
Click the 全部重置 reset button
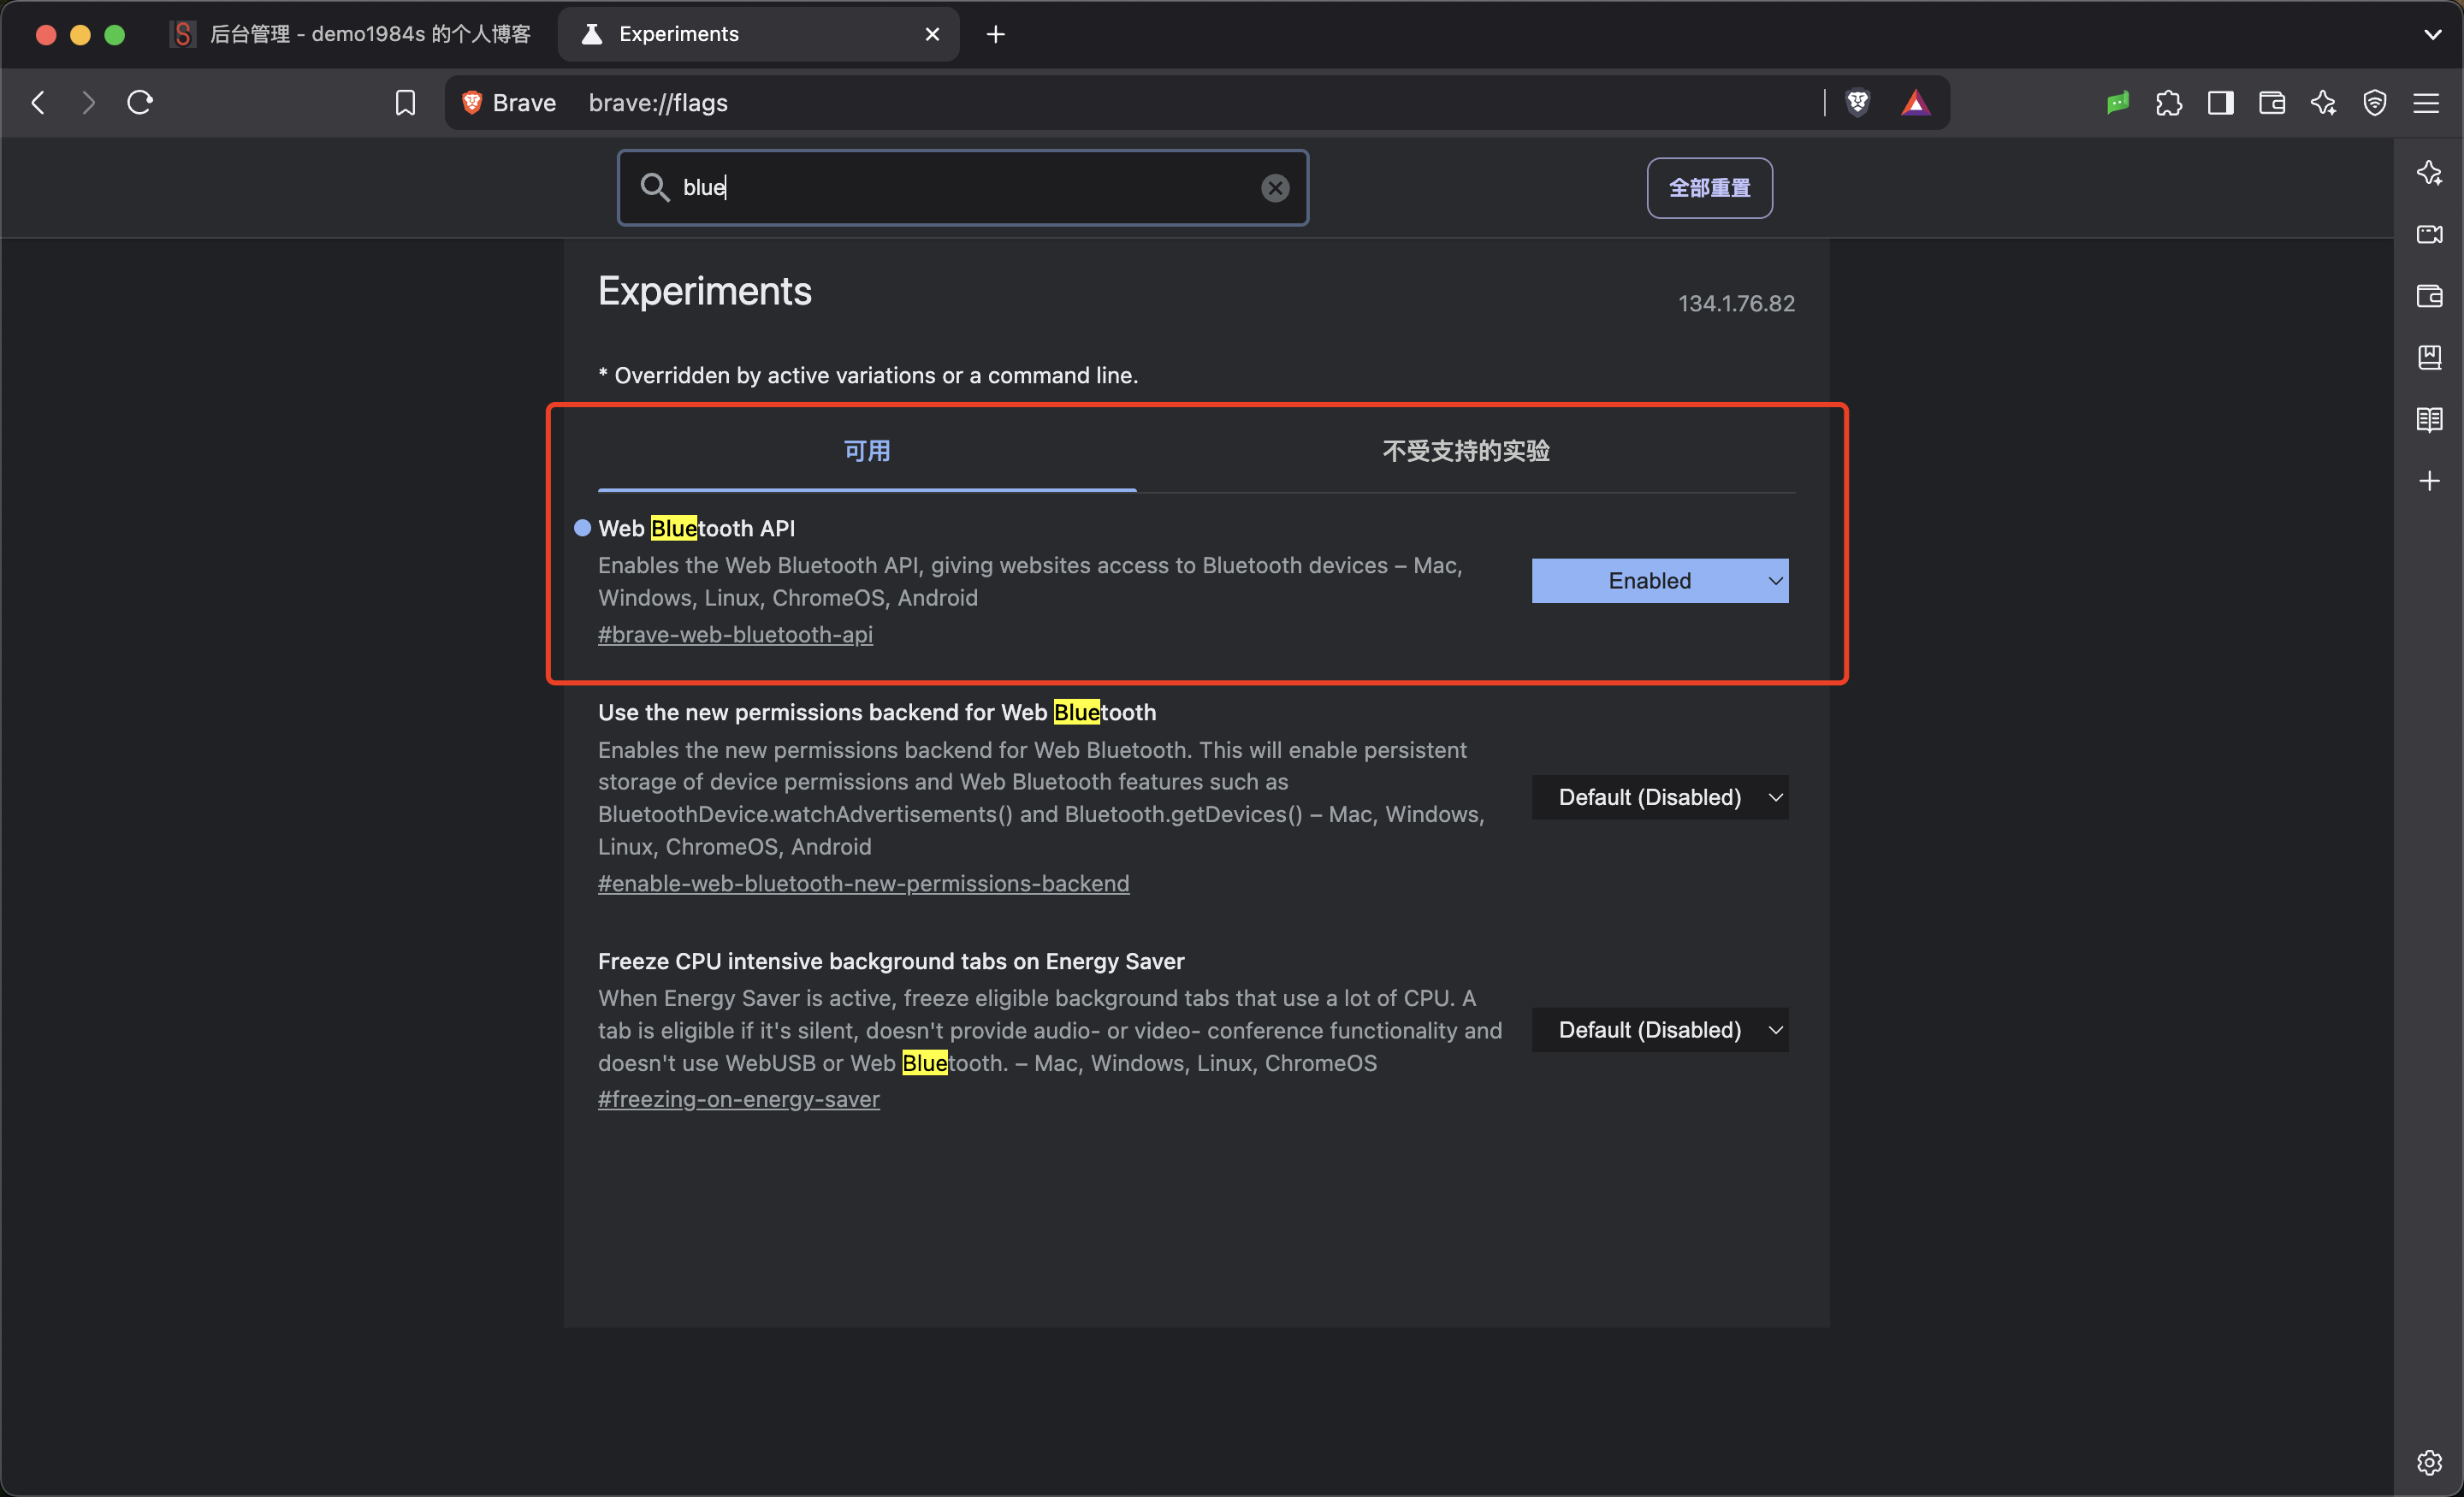[1710, 188]
